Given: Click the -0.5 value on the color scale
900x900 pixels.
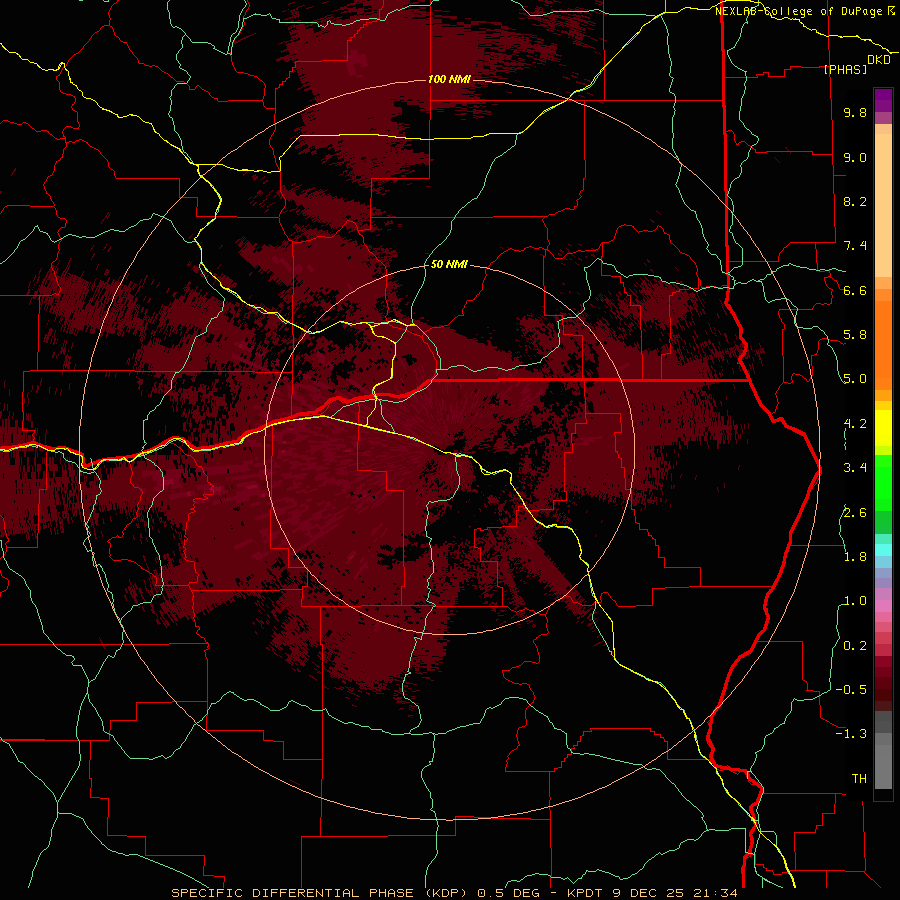Looking at the screenshot, I should click(x=851, y=690).
